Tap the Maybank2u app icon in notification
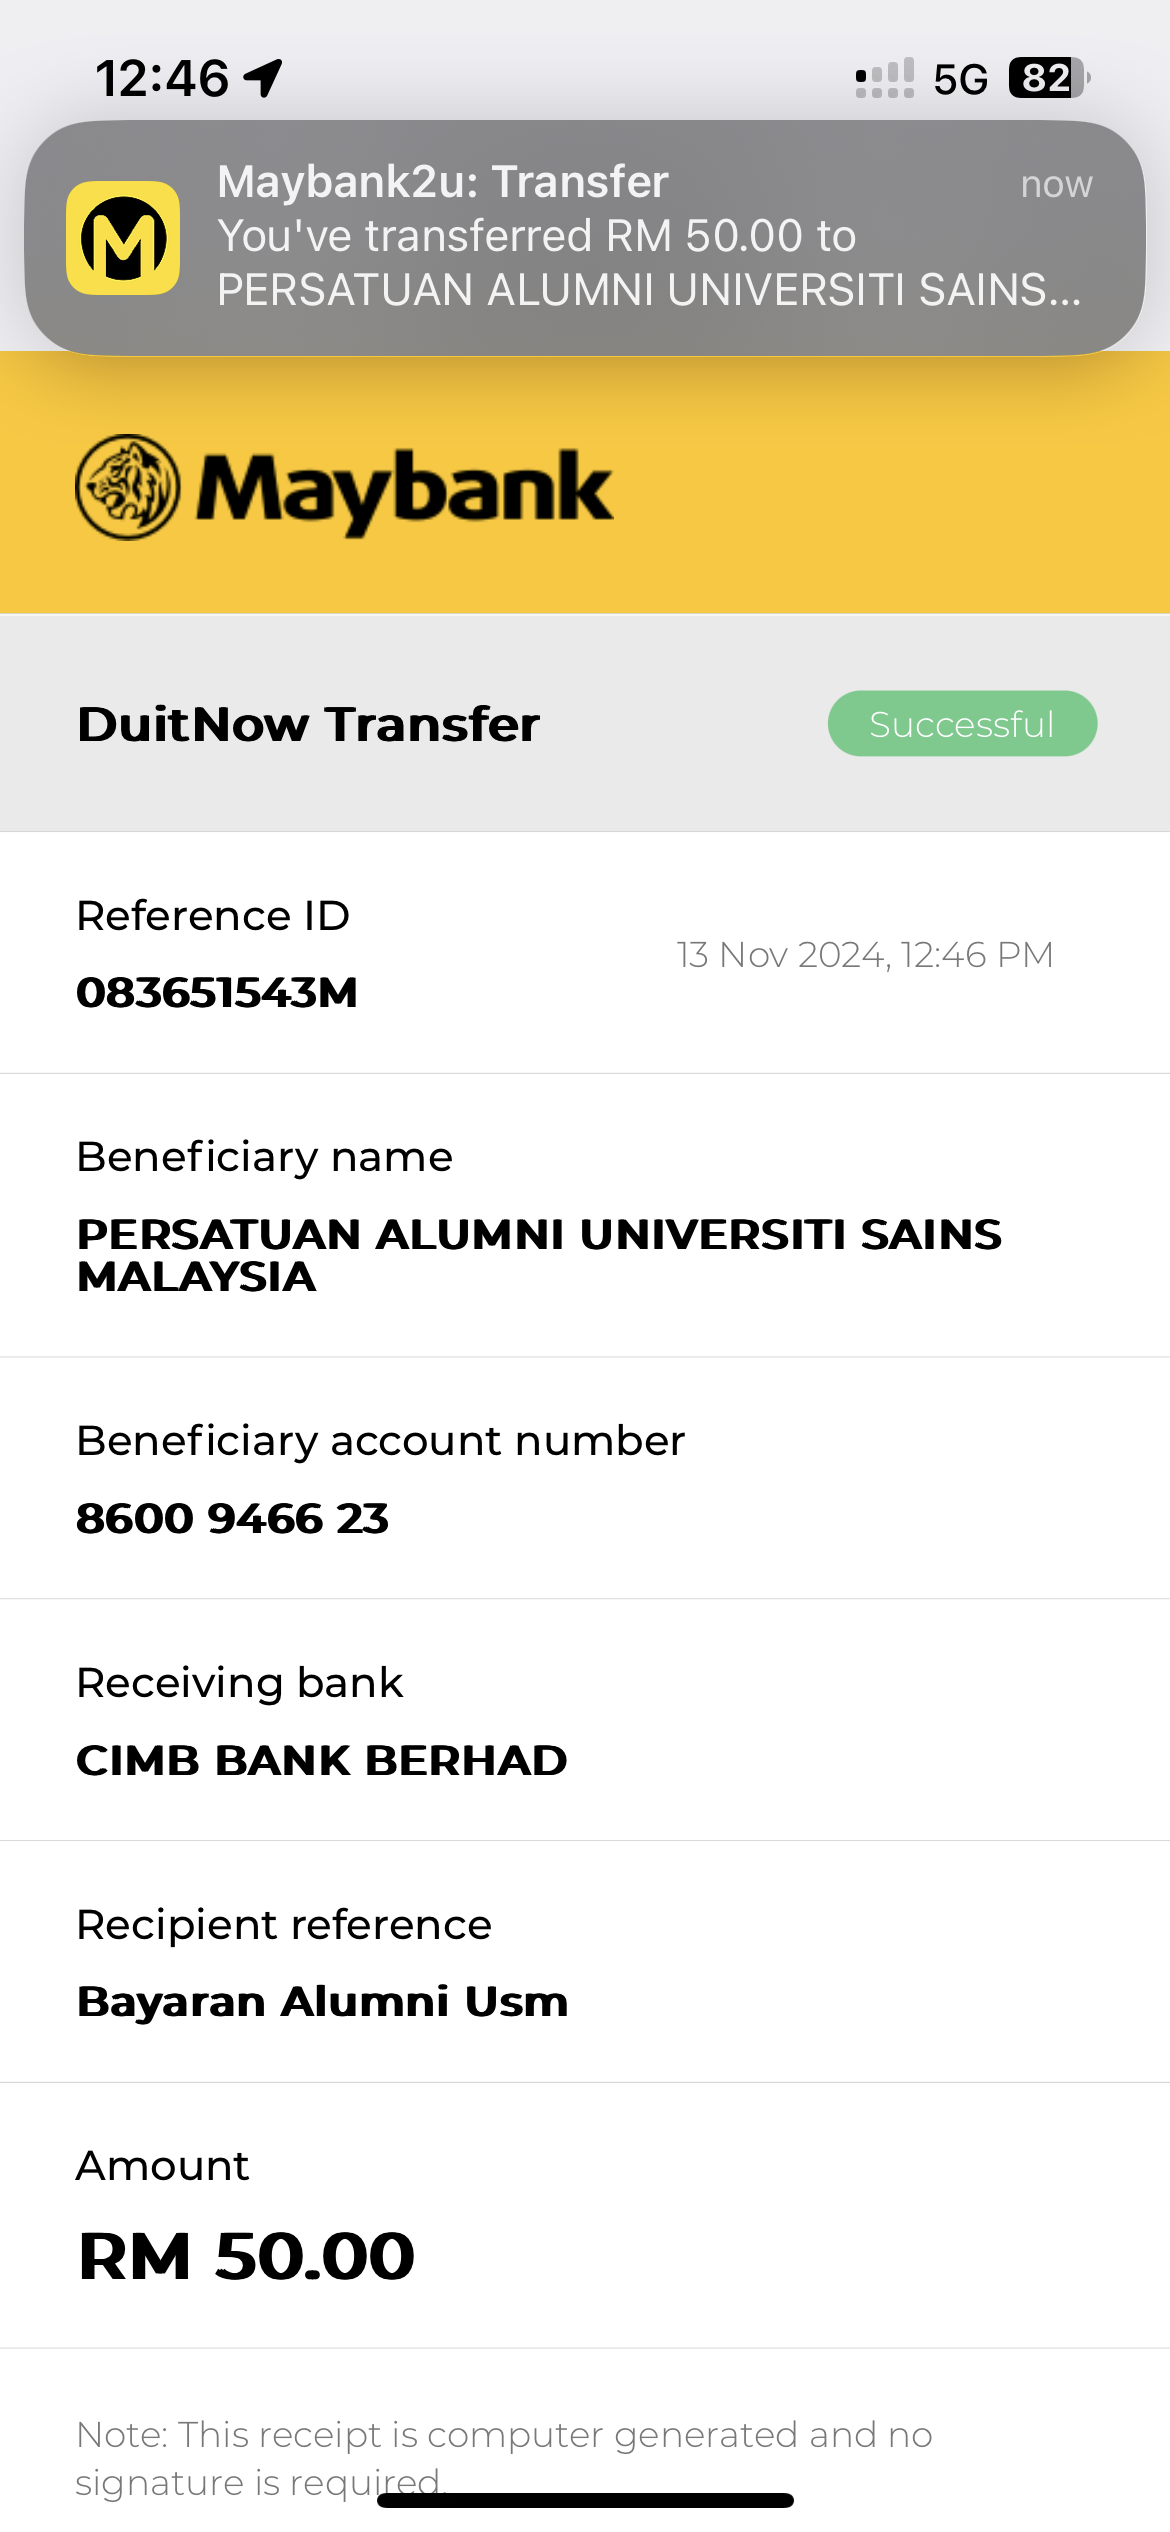1170x2532 pixels. (123, 238)
